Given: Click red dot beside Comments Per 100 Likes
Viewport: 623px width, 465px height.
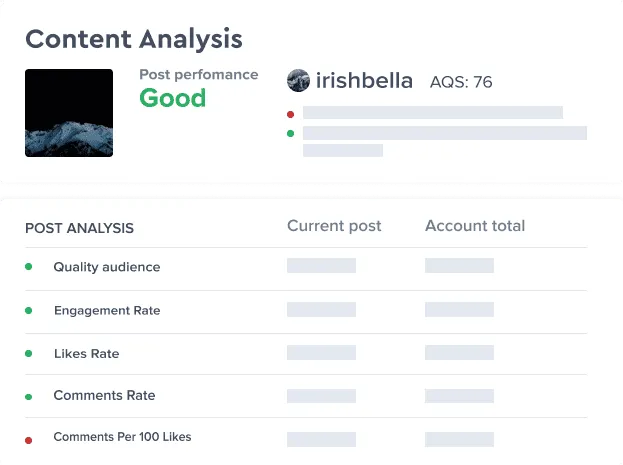Looking at the screenshot, I should click(x=29, y=440).
